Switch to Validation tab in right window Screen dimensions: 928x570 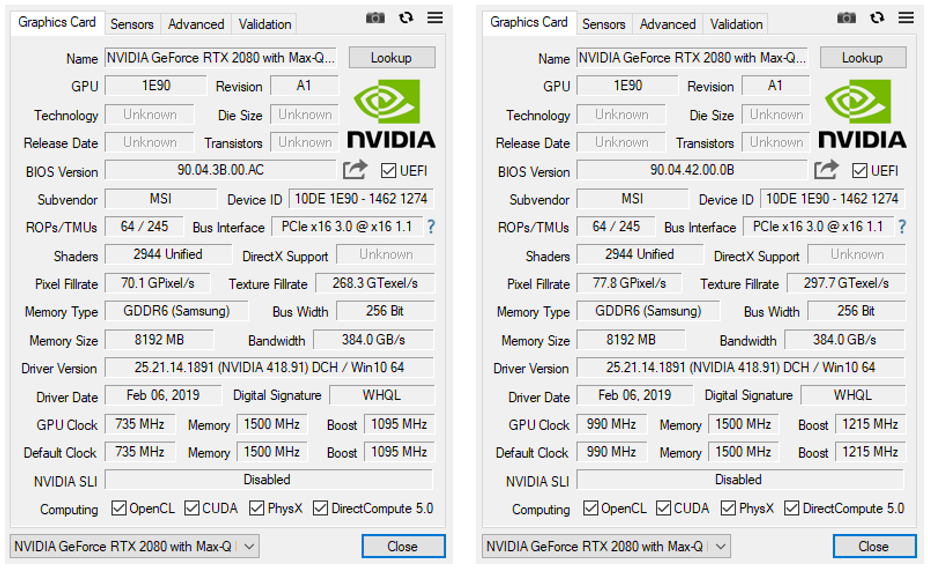[x=736, y=24]
